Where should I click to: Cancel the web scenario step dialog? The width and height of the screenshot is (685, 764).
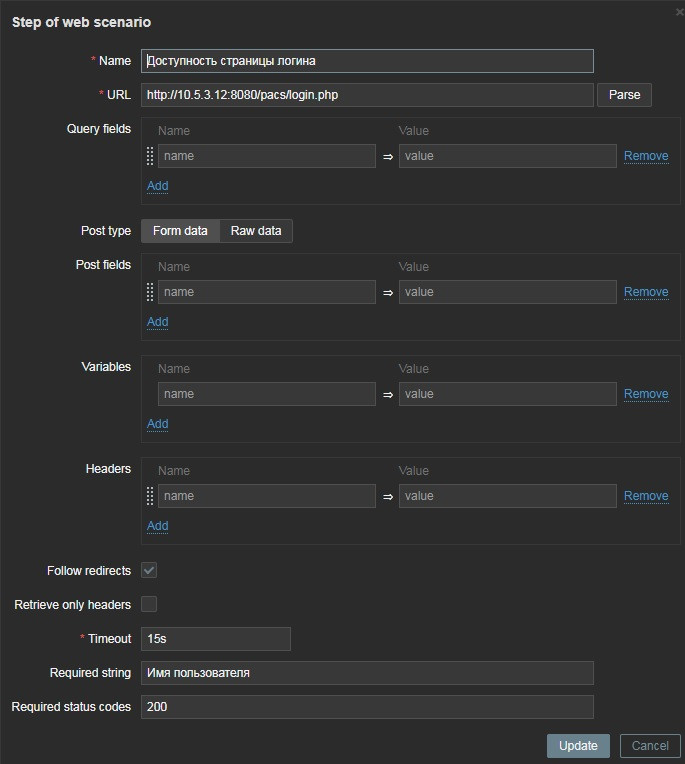650,746
